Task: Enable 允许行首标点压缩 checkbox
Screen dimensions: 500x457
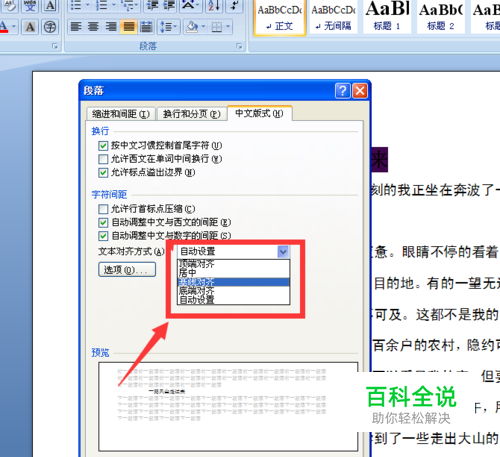Action: click(x=103, y=209)
